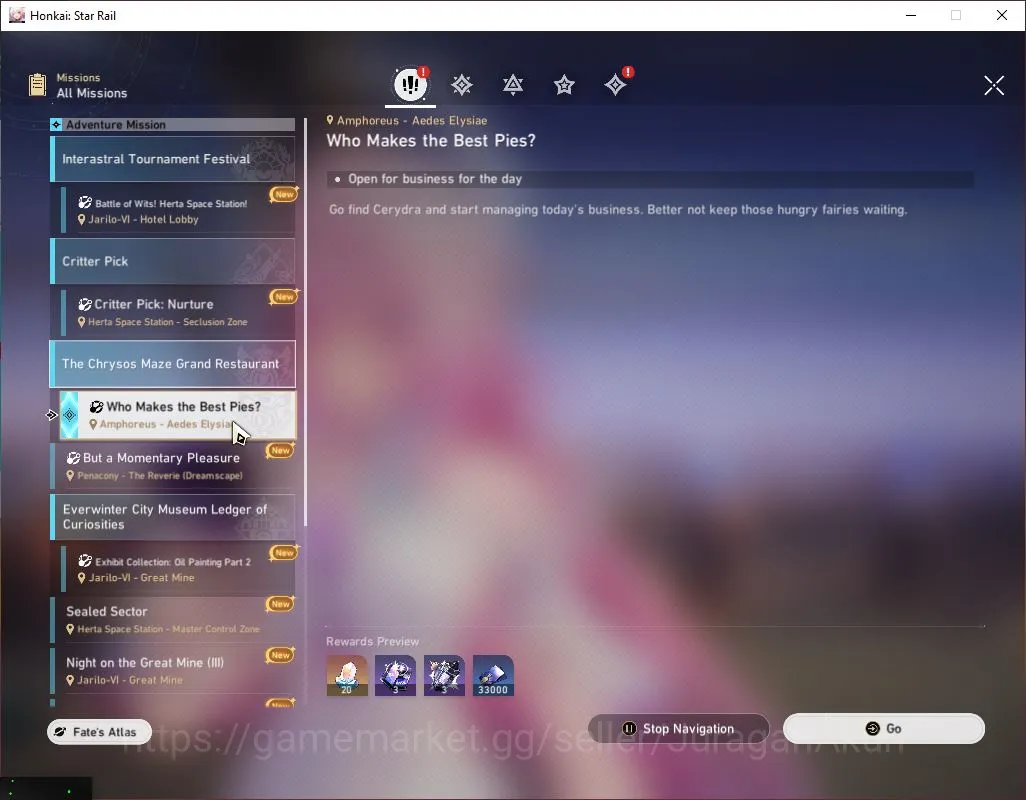Click the Rewards Preview label

[372, 641]
